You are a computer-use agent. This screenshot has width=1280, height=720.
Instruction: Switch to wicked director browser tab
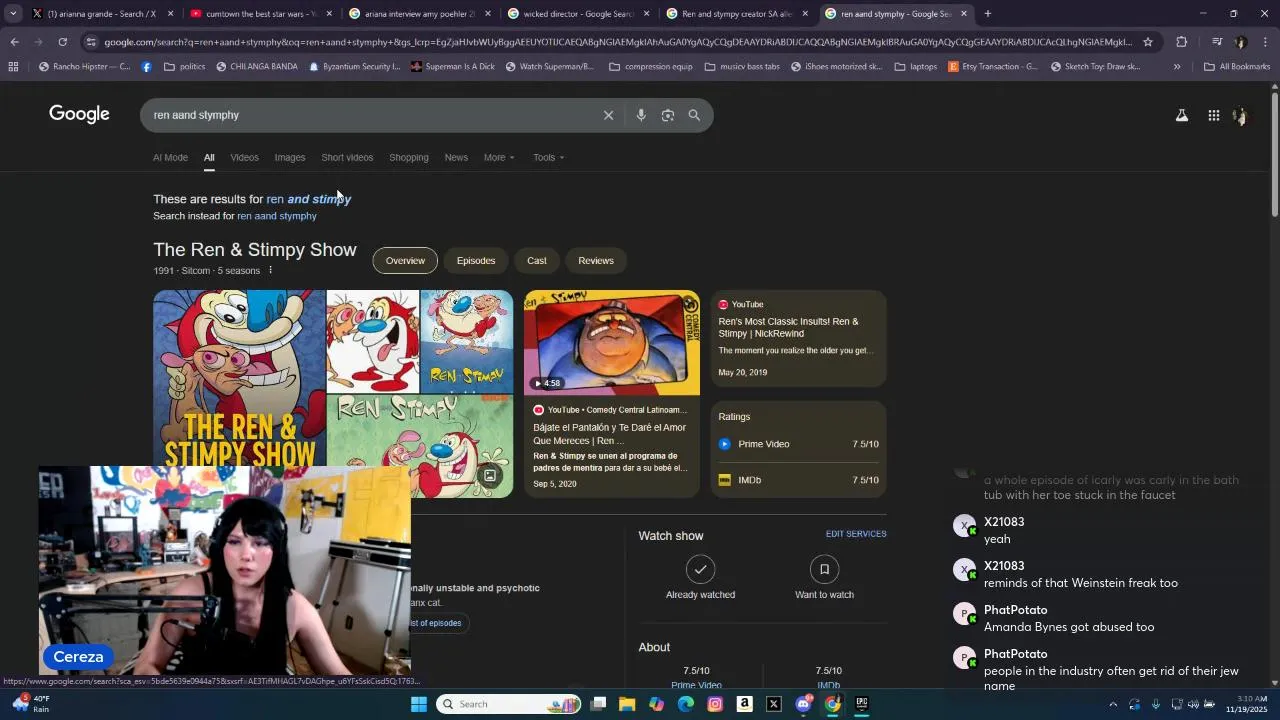coord(578,14)
